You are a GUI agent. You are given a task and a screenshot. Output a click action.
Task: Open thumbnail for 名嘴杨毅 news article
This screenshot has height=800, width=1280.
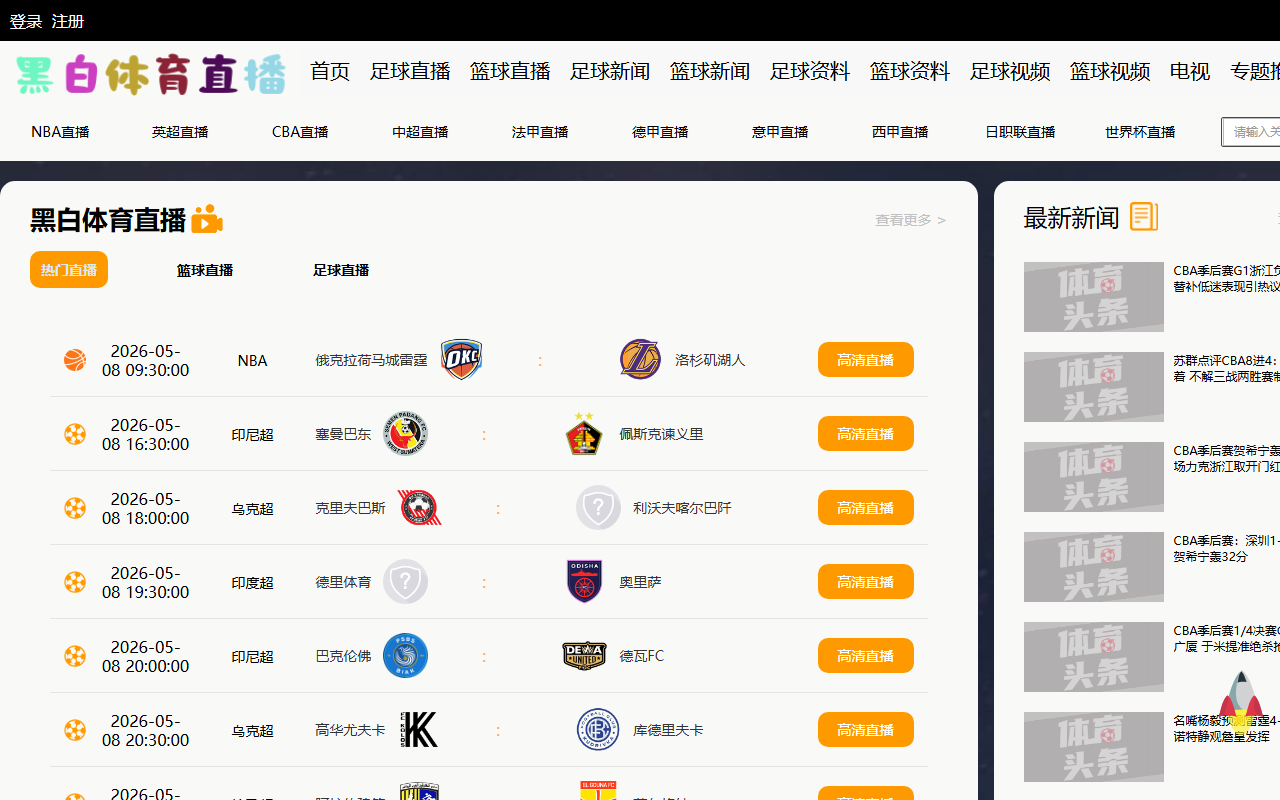1094,747
